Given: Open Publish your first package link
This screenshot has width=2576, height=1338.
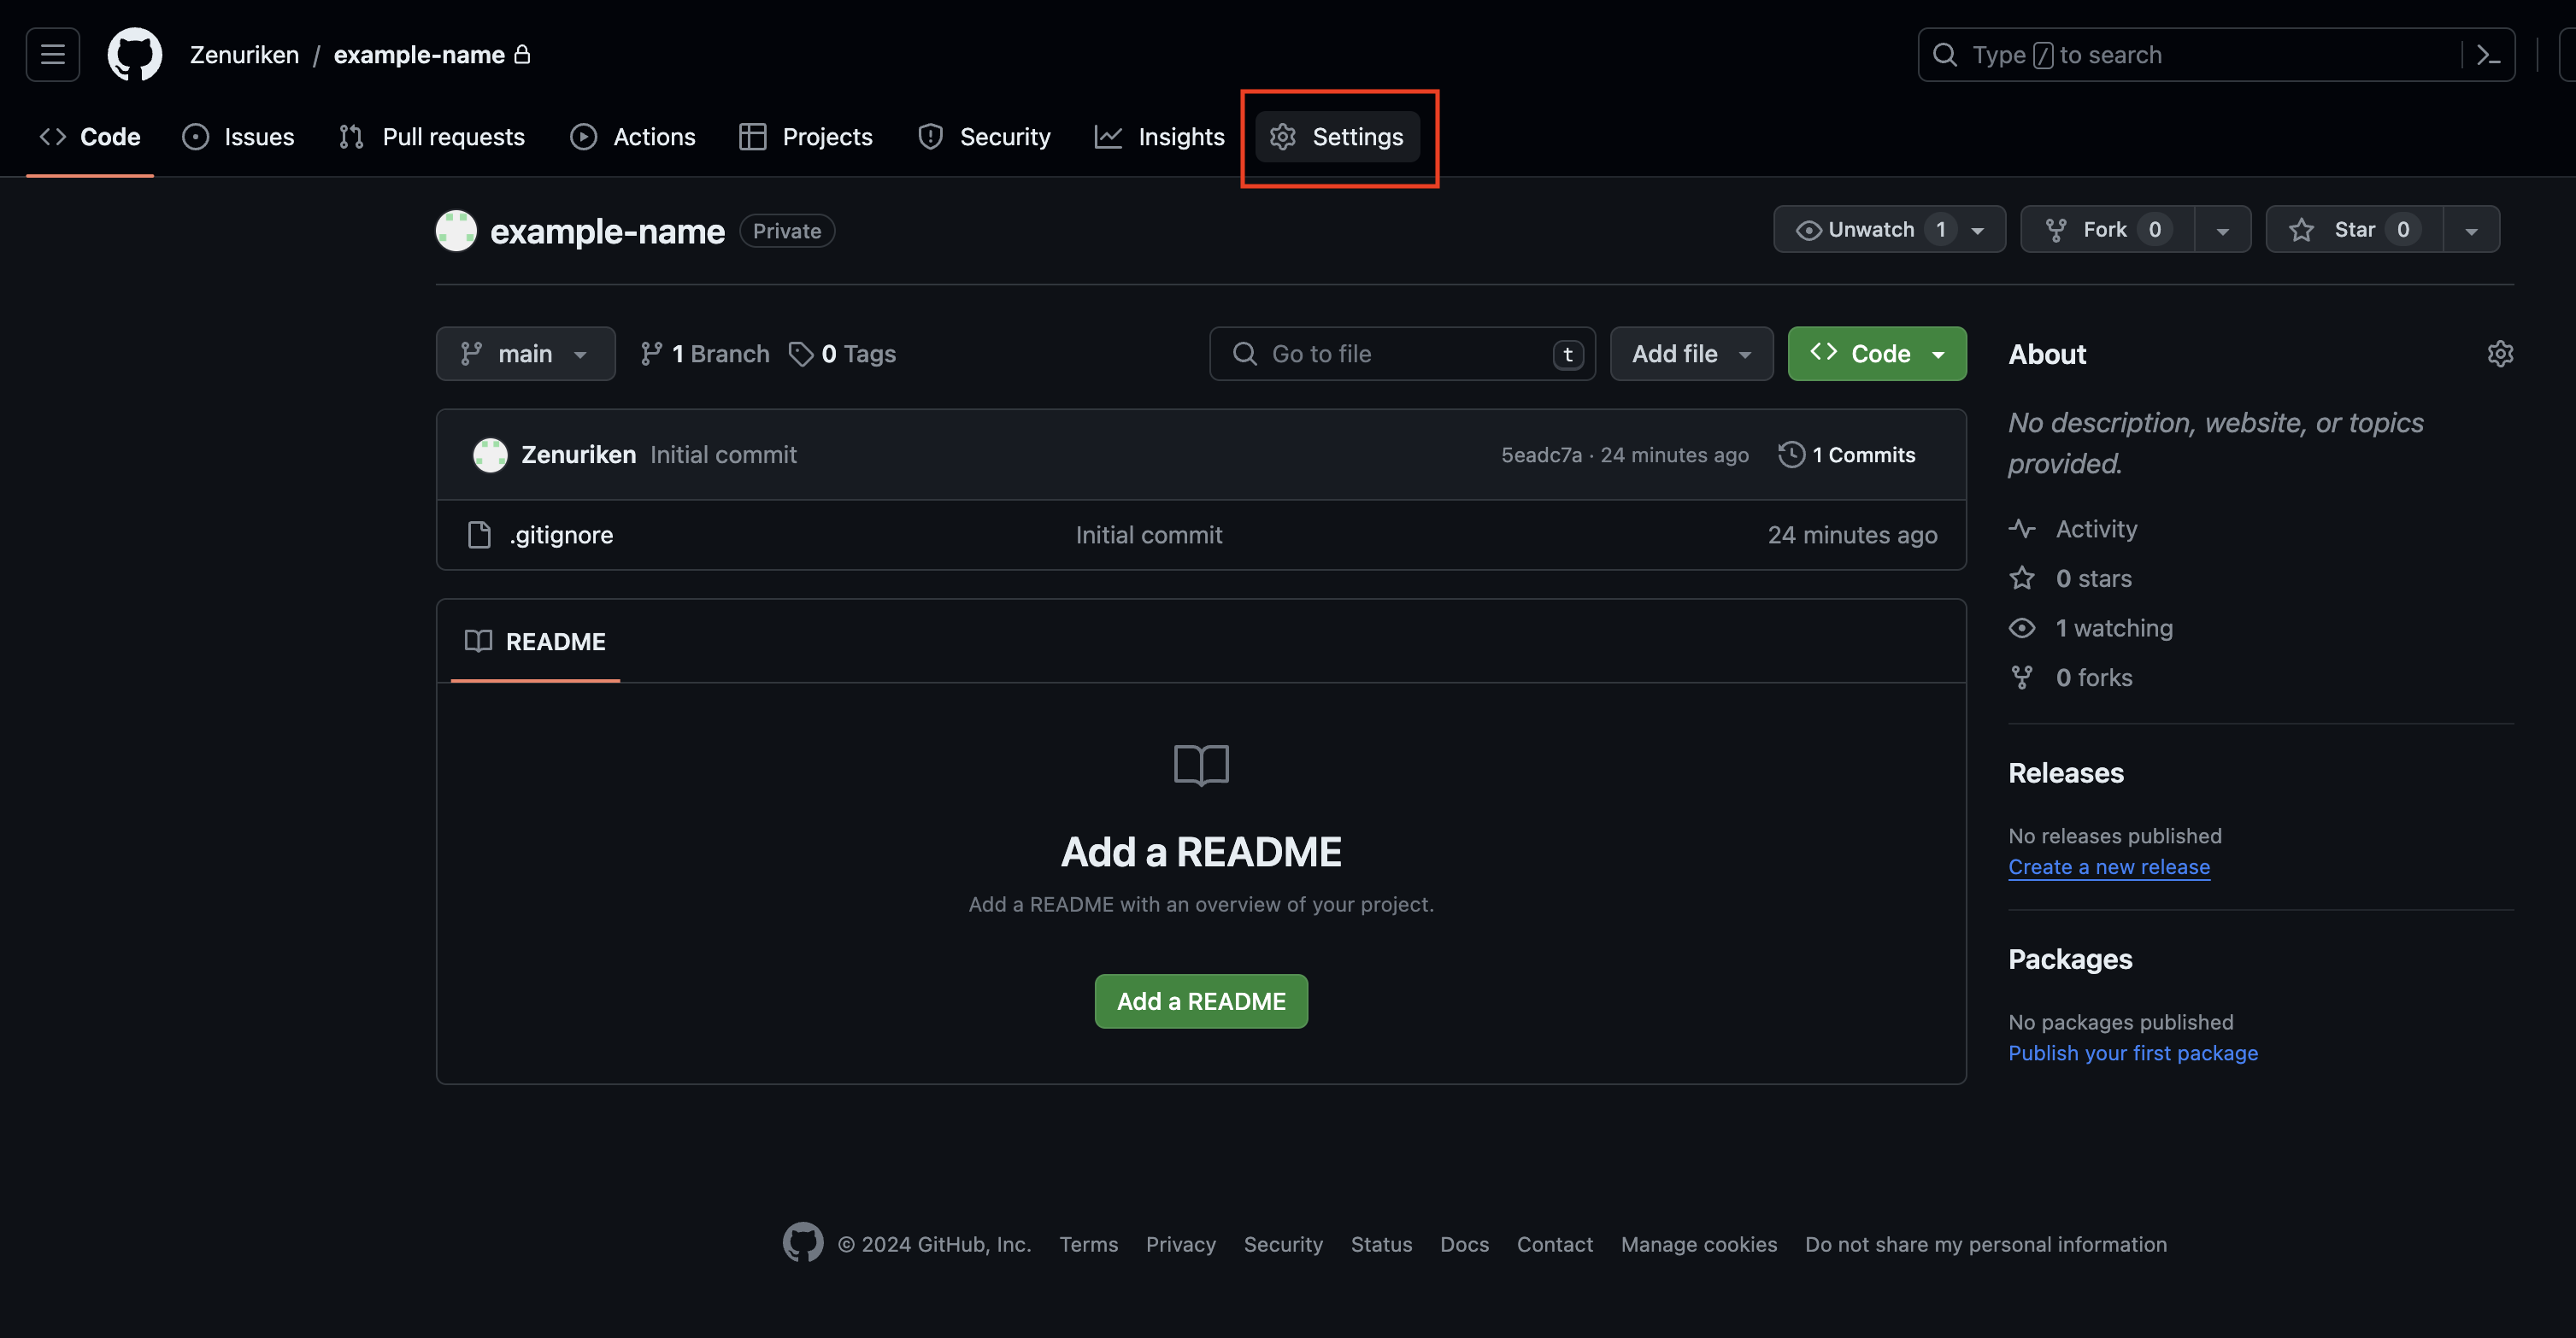Looking at the screenshot, I should (x=2133, y=1053).
